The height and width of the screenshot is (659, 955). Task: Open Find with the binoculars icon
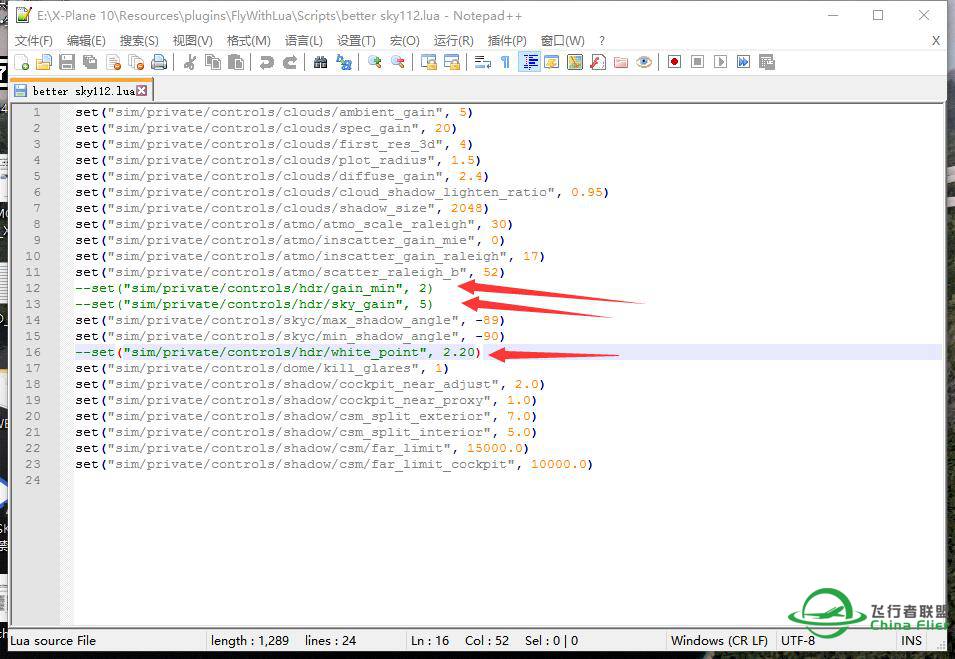320,62
